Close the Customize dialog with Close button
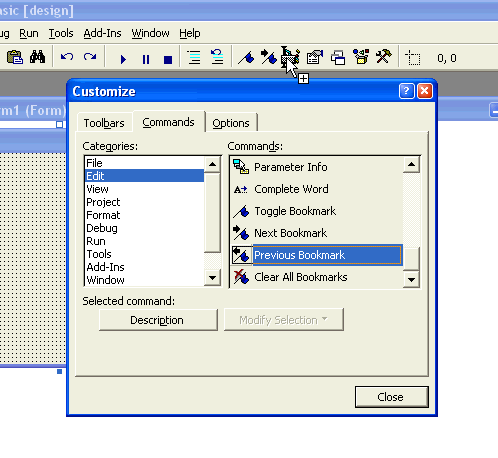The image size is (498, 458). tap(391, 397)
